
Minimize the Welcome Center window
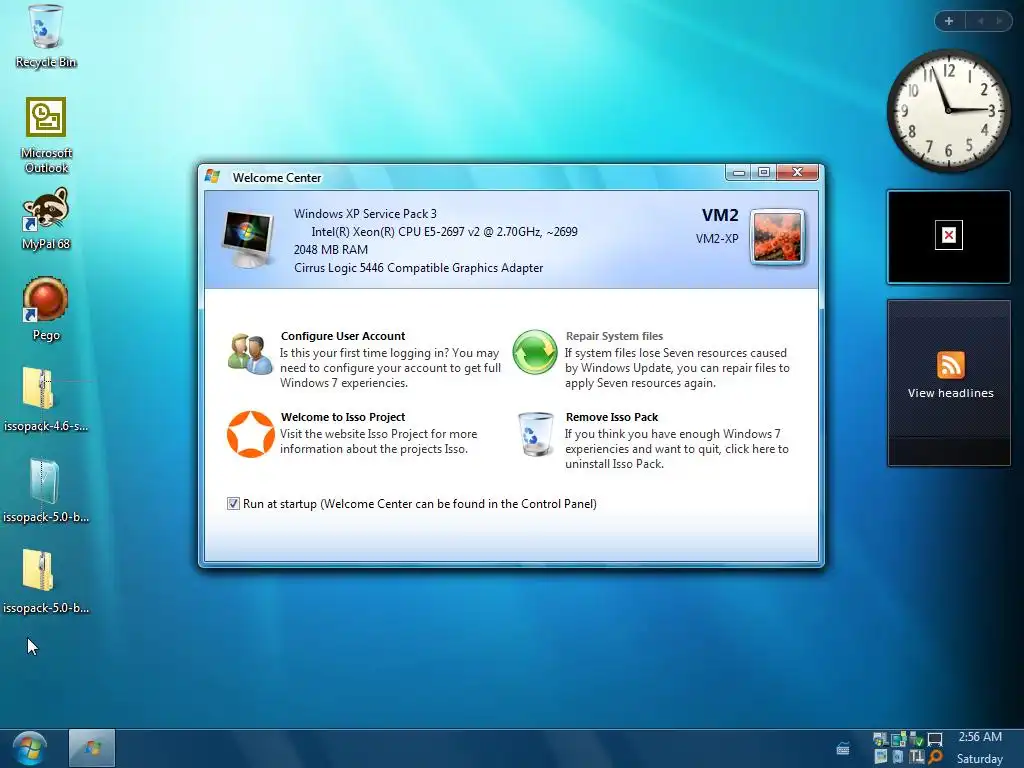tap(739, 172)
